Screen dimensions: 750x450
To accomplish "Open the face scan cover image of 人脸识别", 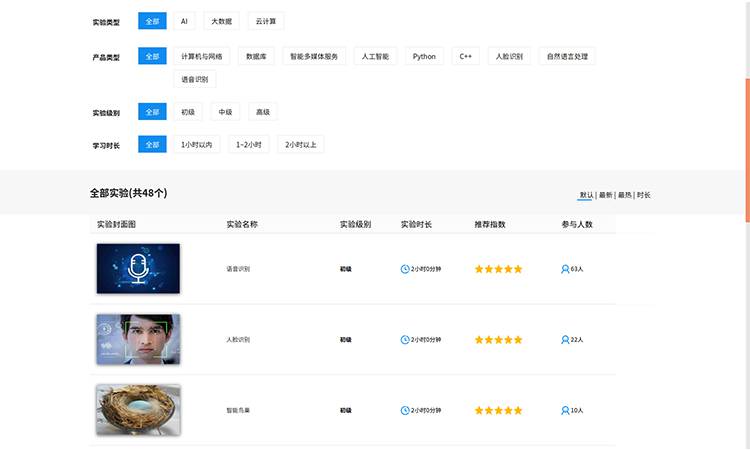I will point(138,339).
